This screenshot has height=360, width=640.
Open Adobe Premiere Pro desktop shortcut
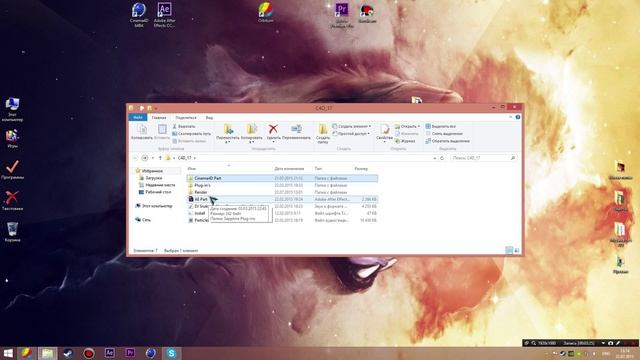click(x=342, y=15)
